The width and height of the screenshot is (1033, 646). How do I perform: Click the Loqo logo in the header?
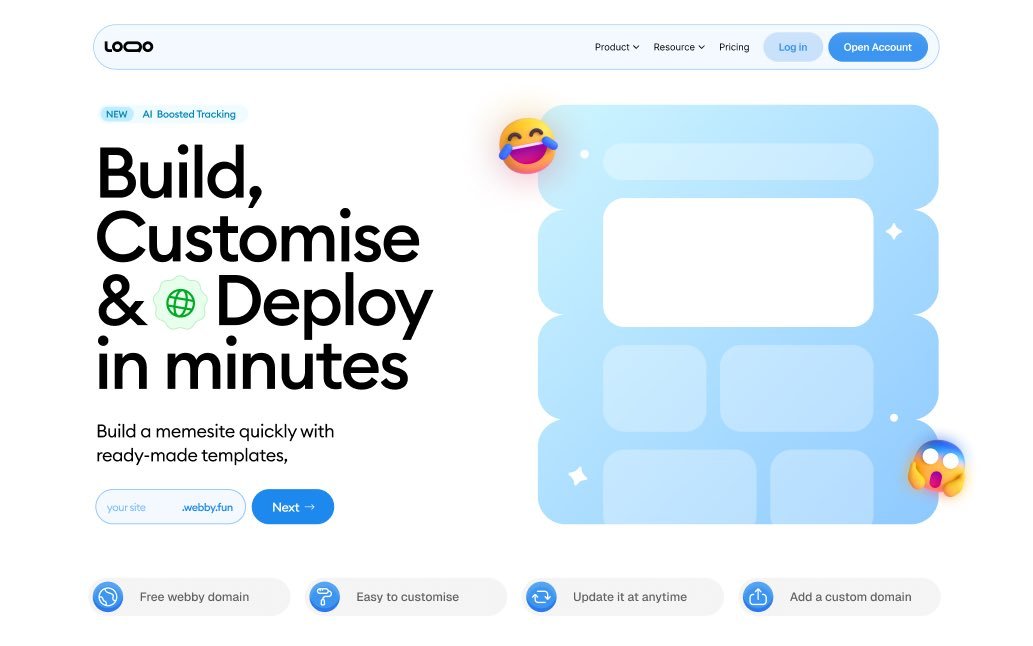point(128,47)
